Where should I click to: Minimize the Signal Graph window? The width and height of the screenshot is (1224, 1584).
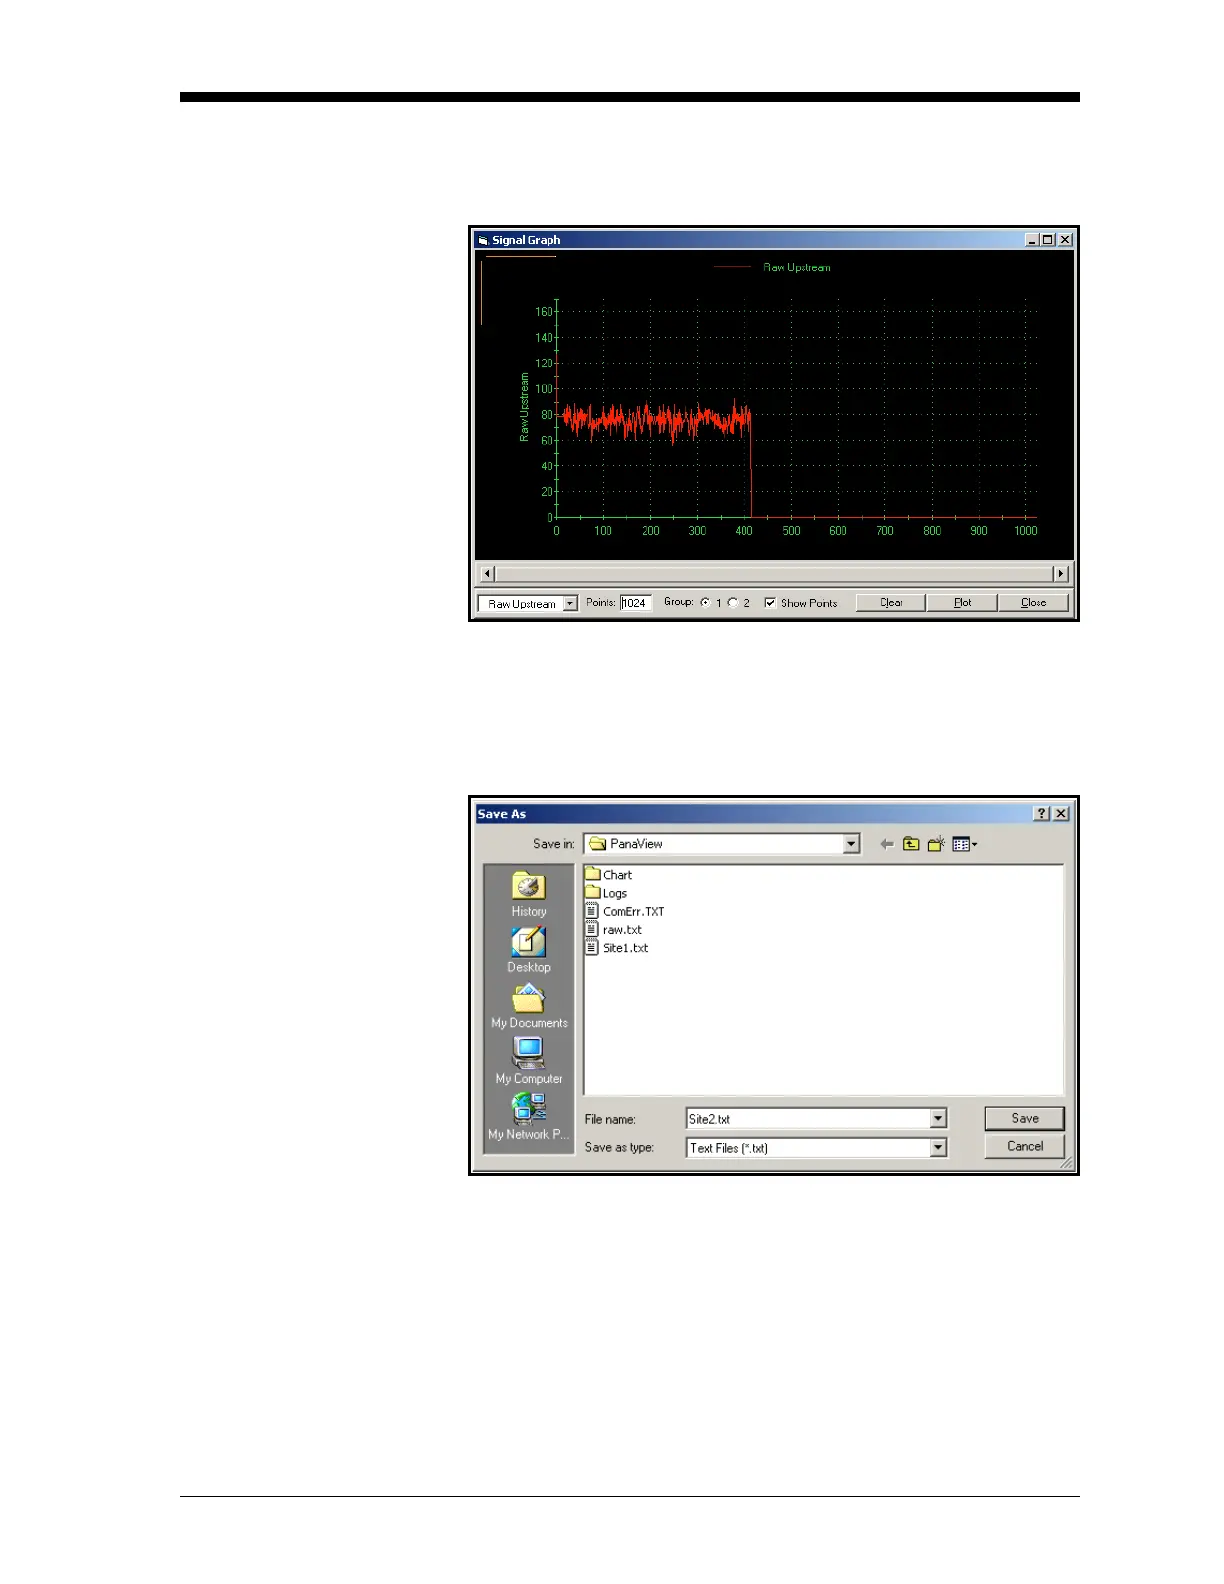pyautogui.click(x=1032, y=240)
